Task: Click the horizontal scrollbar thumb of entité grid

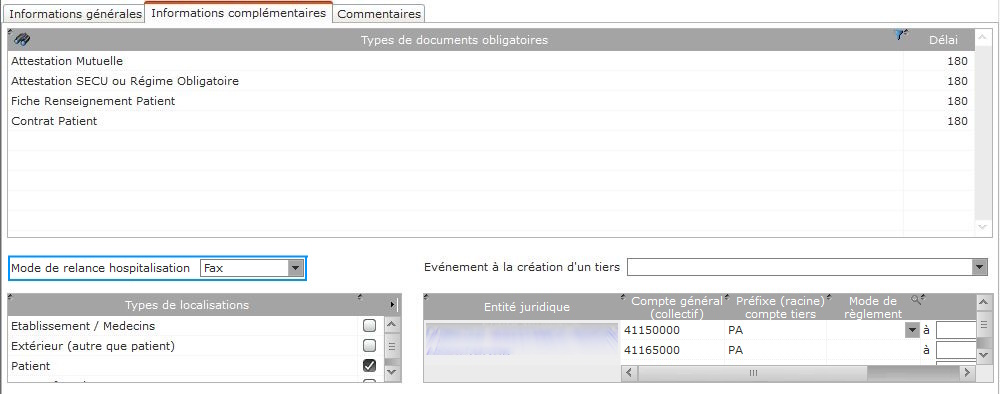Action: point(753,372)
